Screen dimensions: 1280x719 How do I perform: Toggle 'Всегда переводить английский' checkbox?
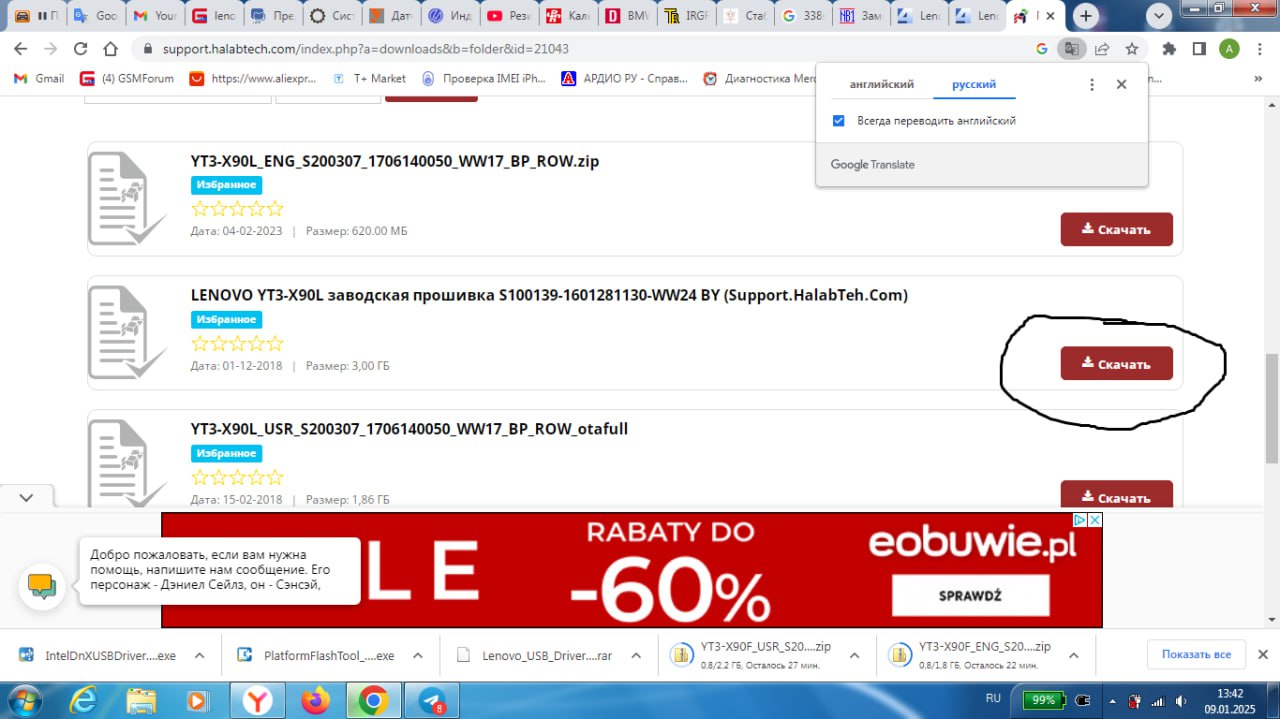tap(839, 121)
